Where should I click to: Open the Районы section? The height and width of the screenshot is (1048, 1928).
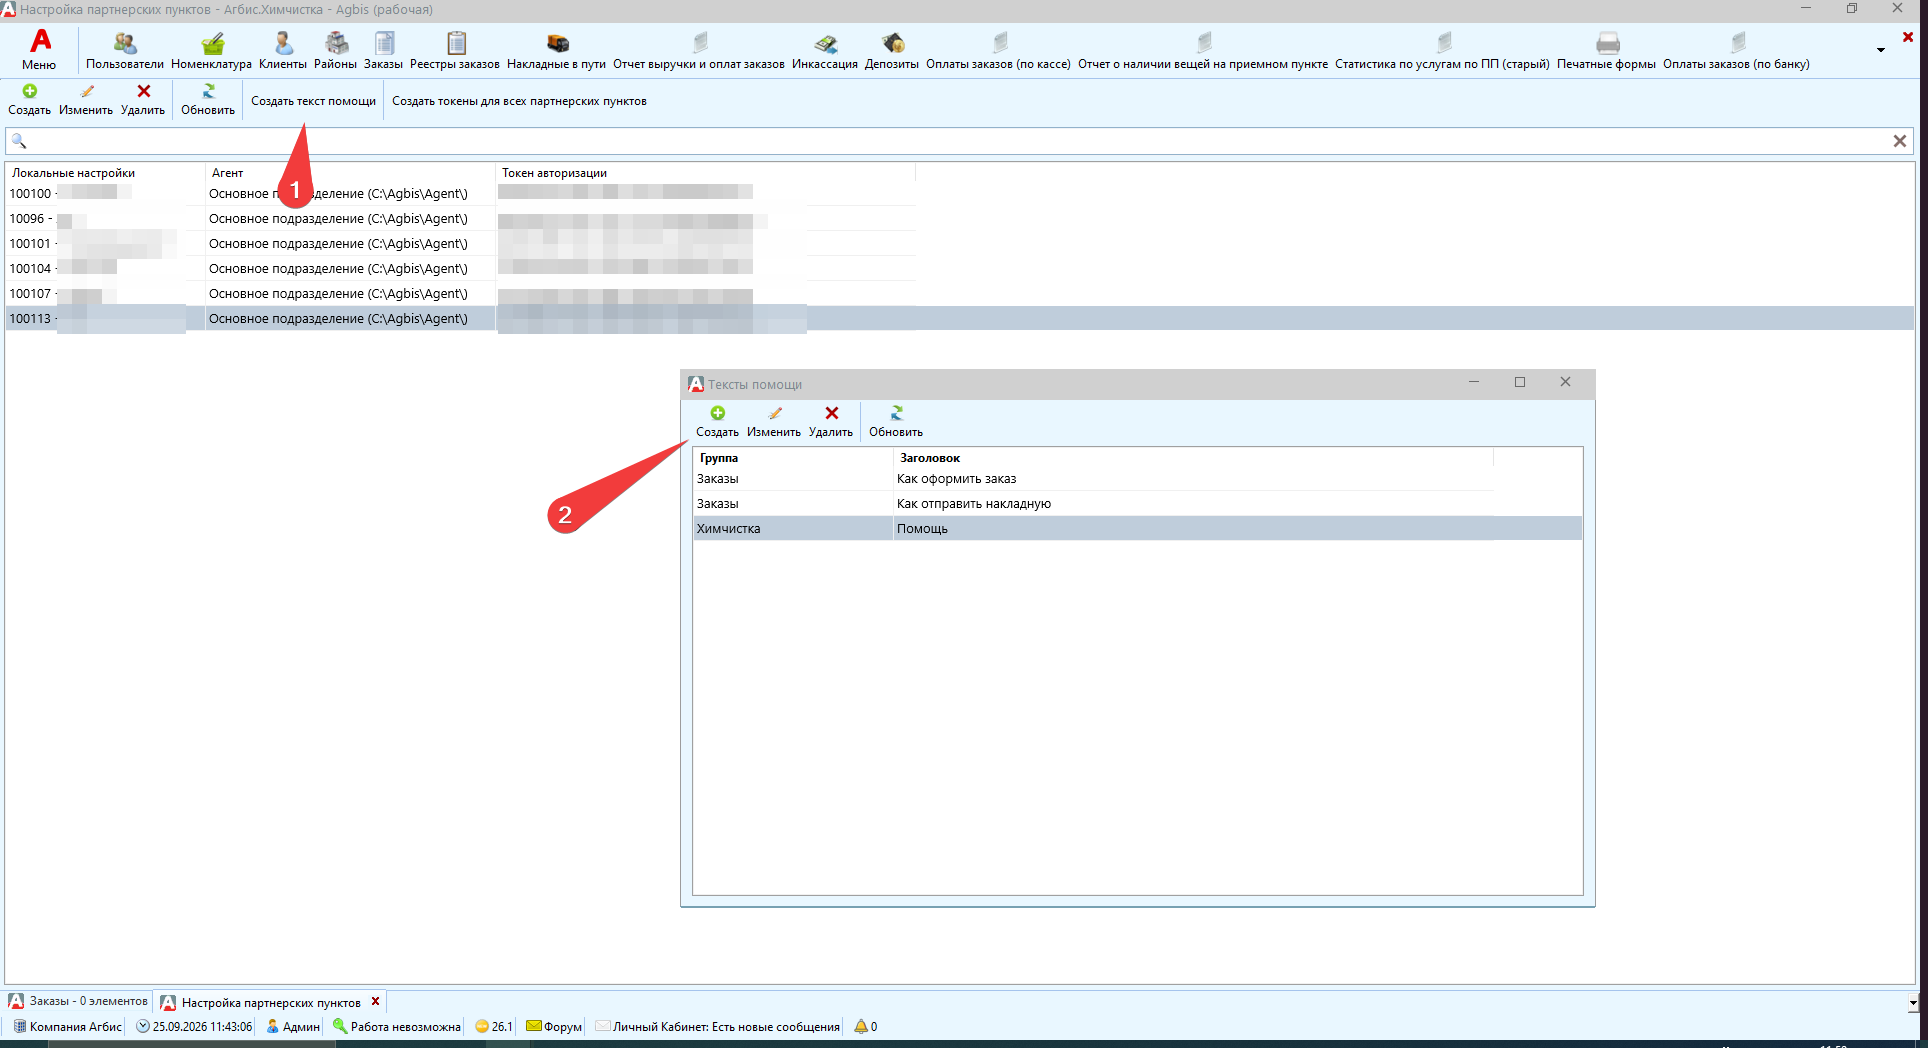[335, 49]
